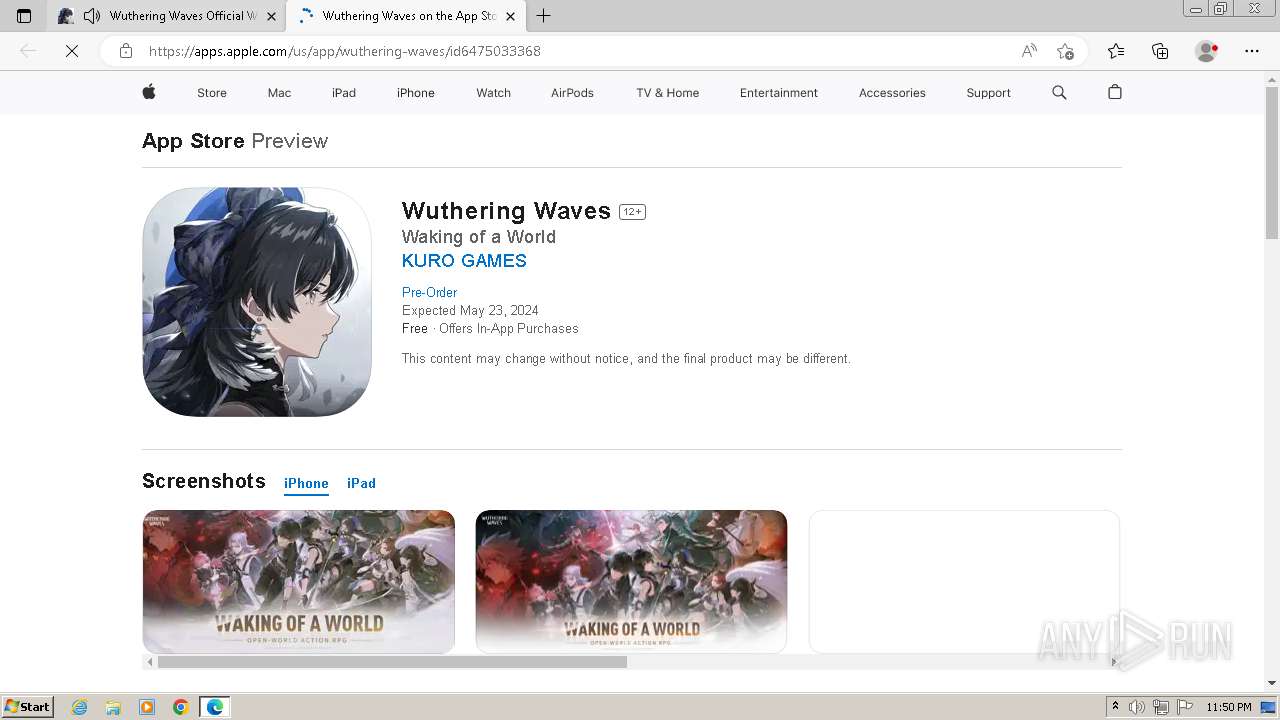The width and height of the screenshot is (1280, 720).
Task: Open the Store menu item
Action: pos(212,93)
